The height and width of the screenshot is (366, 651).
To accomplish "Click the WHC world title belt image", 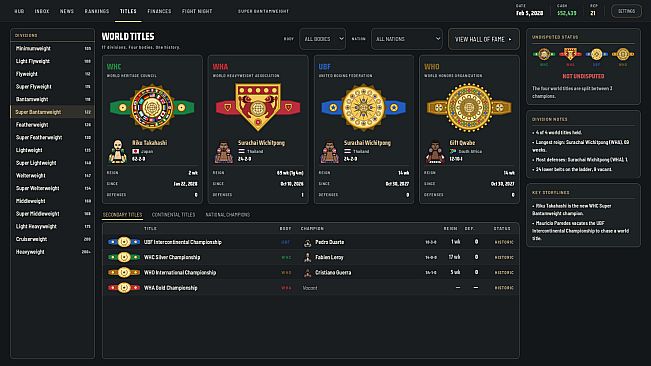I will 152,107.
